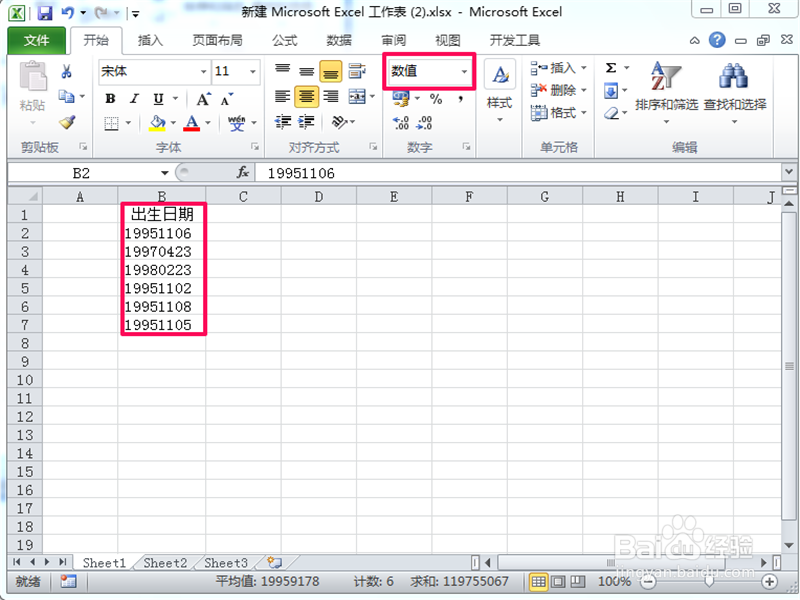800x600 pixels.
Task: Toggle Italic formatting
Action: (x=134, y=98)
